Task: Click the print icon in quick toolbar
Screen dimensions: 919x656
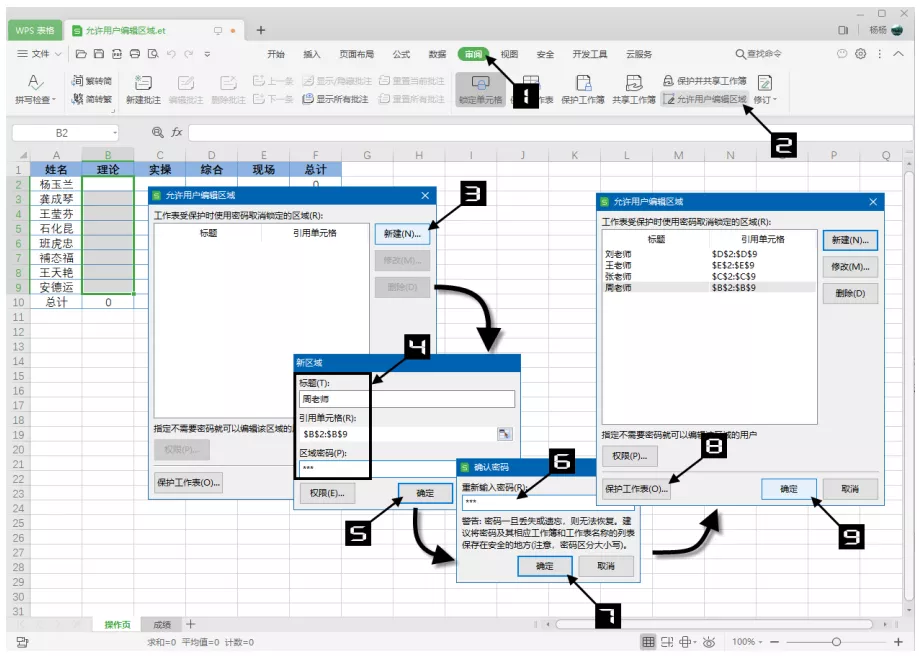Action: point(135,54)
